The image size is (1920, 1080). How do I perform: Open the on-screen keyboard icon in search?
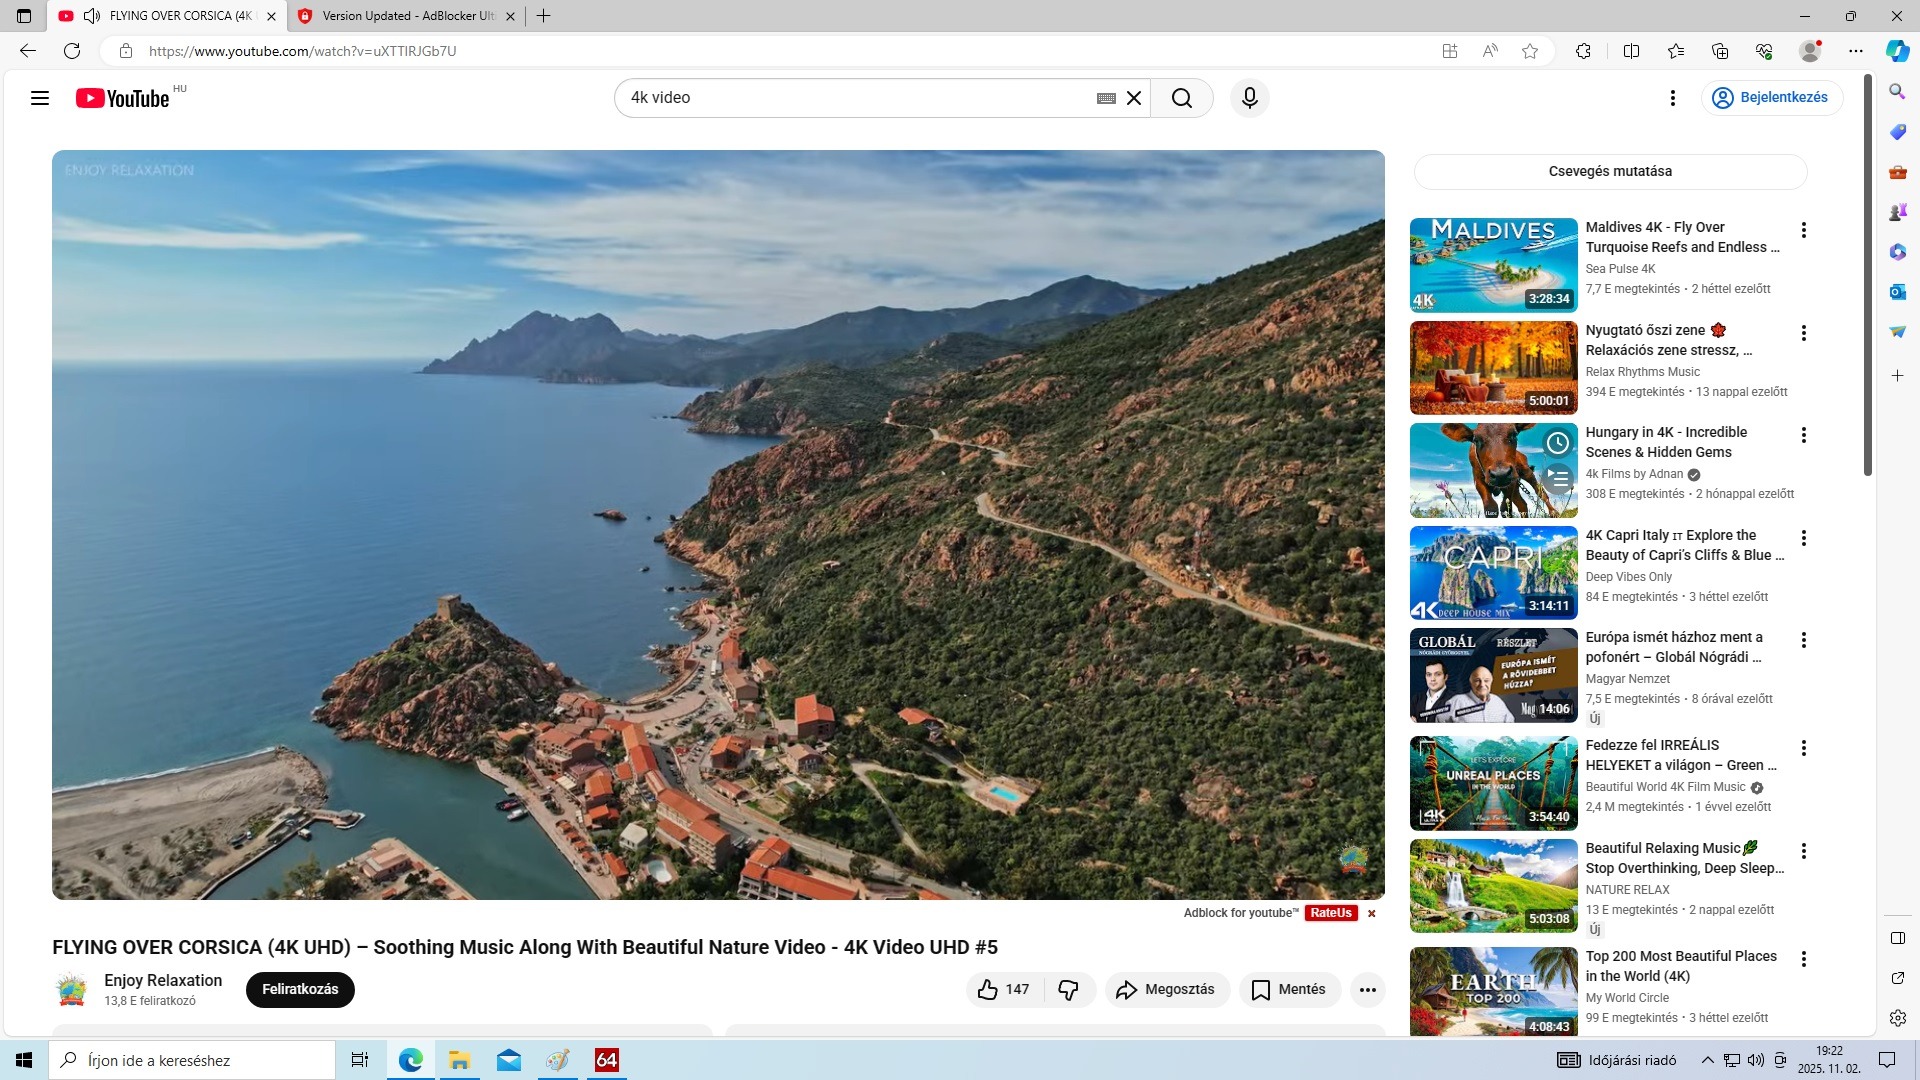coord(1106,98)
